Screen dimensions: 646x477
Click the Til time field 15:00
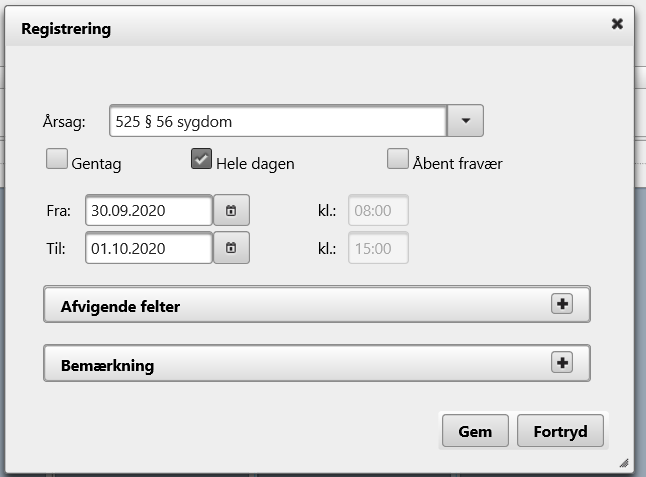(x=378, y=247)
